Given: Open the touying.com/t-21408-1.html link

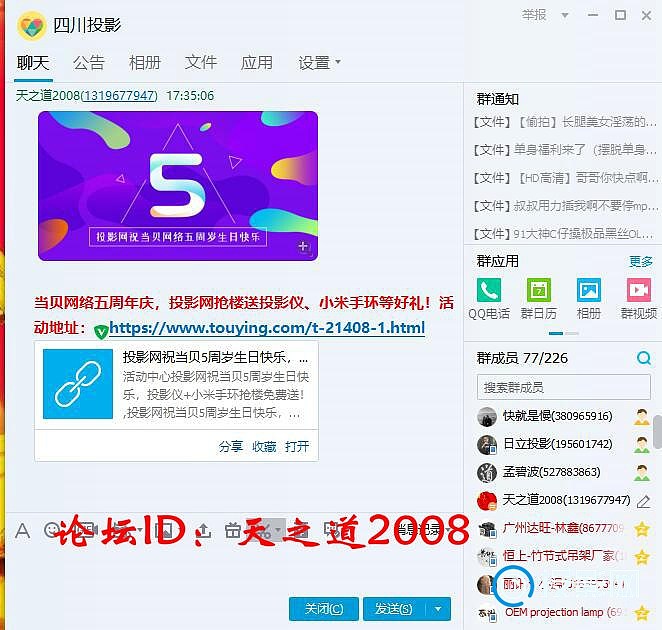Looking at the screenshot, I should [267, 328].
